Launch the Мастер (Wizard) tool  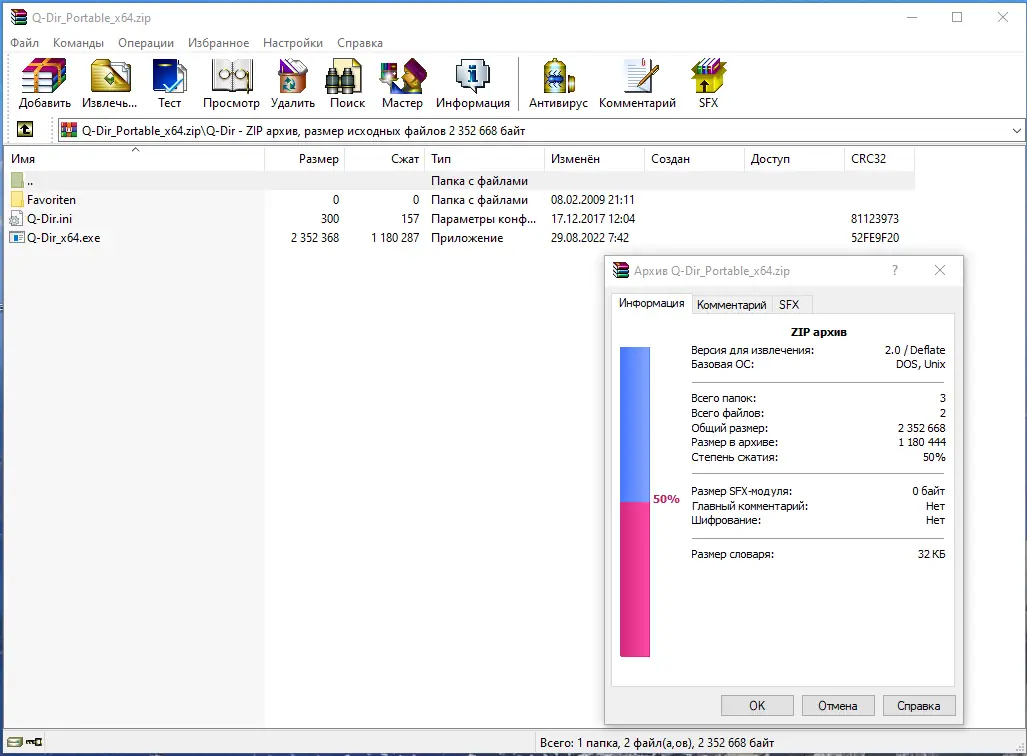(x=402, y=83)
